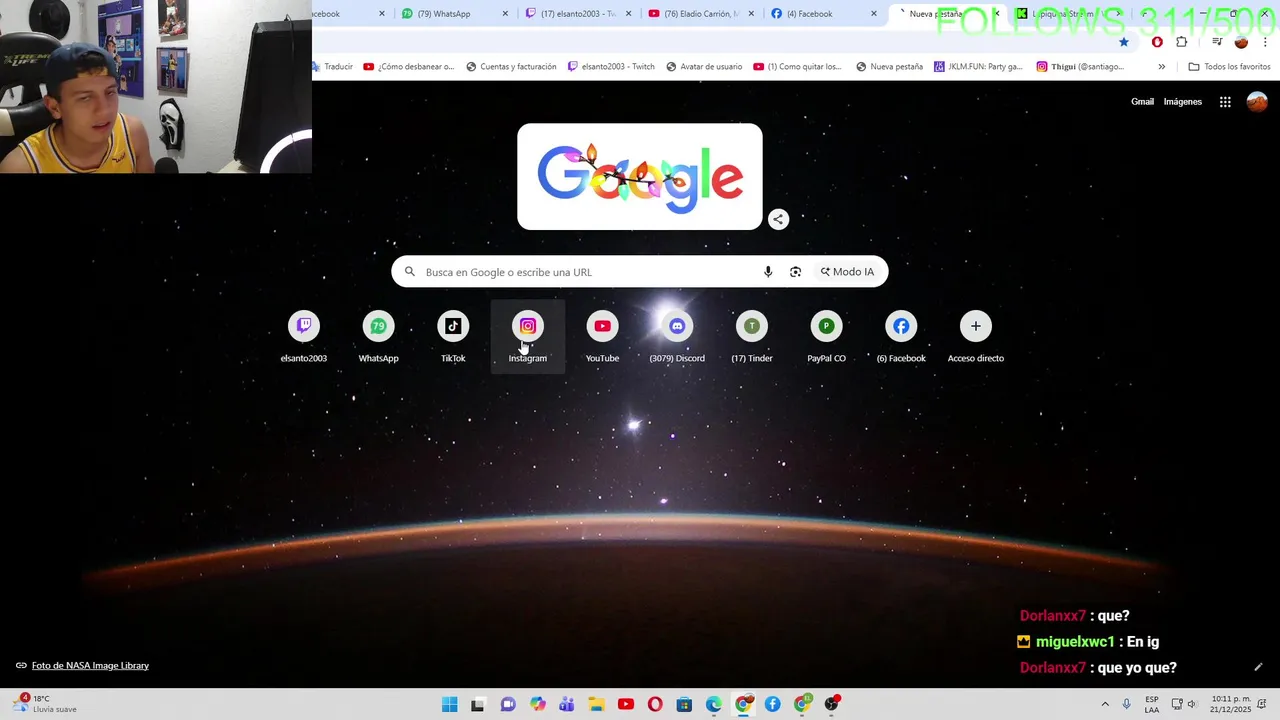1280x720 pixels.
Task: Open the (1) Como quitar los... bookmark
Action: [797, 67]
